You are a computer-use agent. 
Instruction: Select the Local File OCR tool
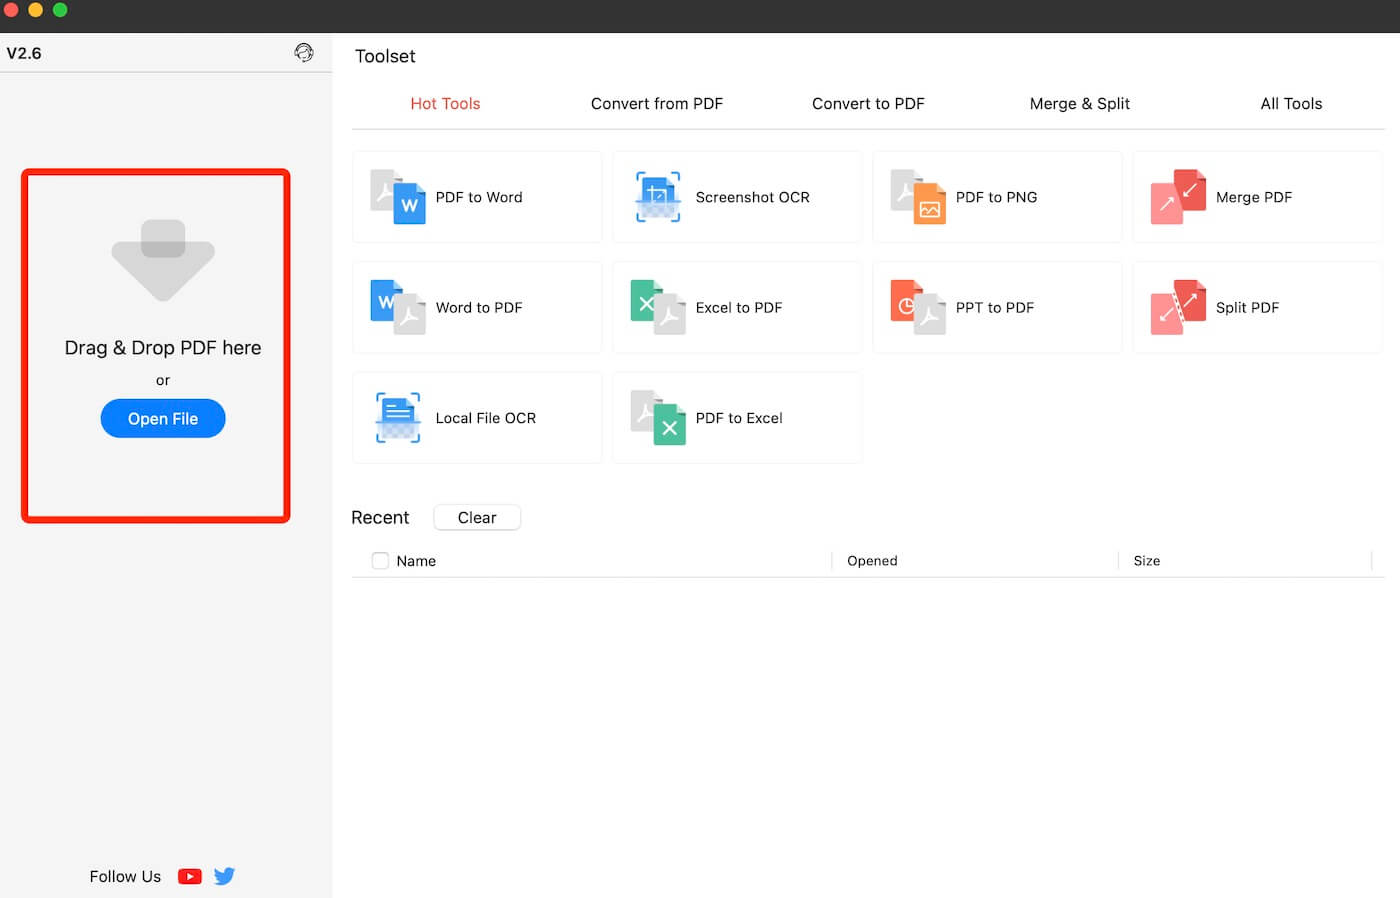tap(477, 417)
